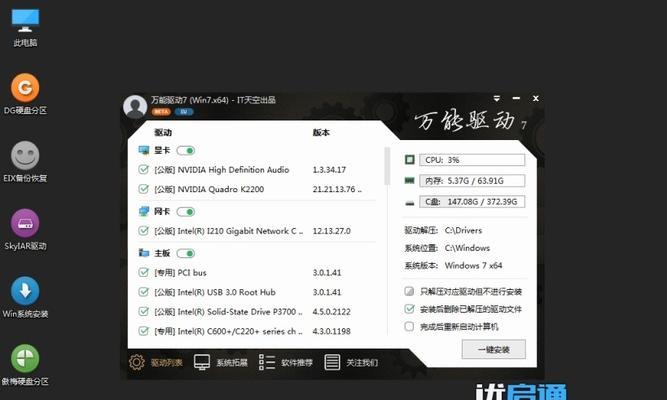Uncheck NVIDIA Quadro K2200 driver
This screenshot has height=400, width=667.
[144, 189]
